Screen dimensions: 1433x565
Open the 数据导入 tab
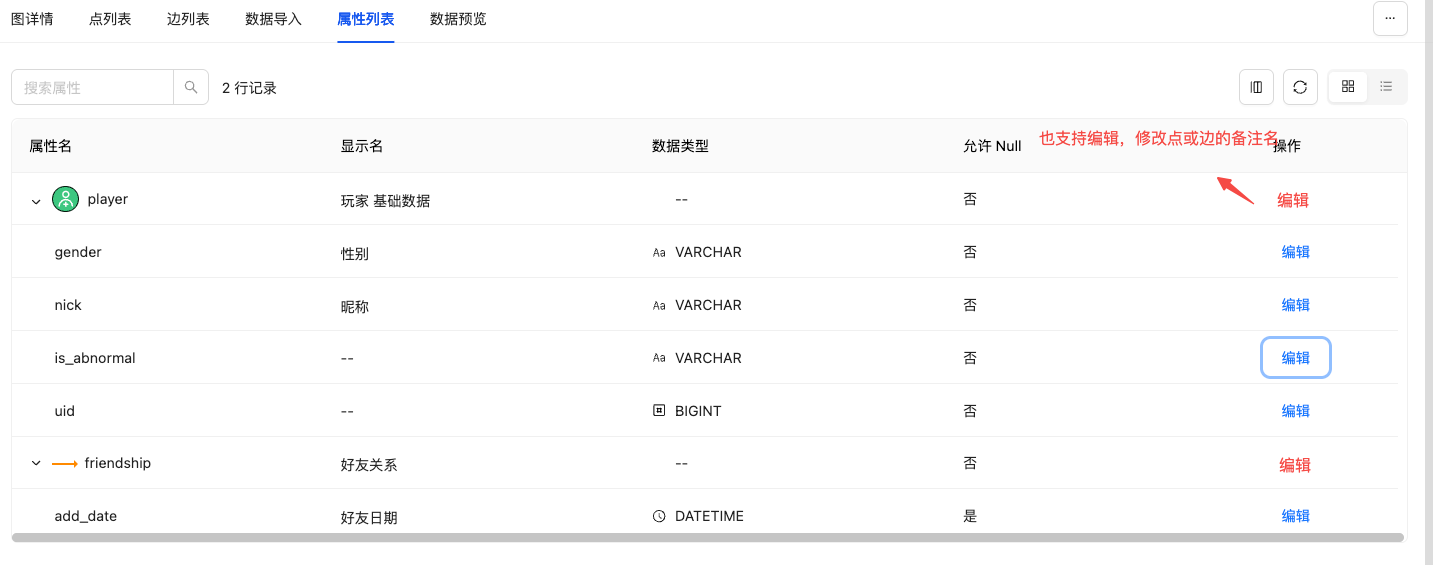tap(273, 19)
